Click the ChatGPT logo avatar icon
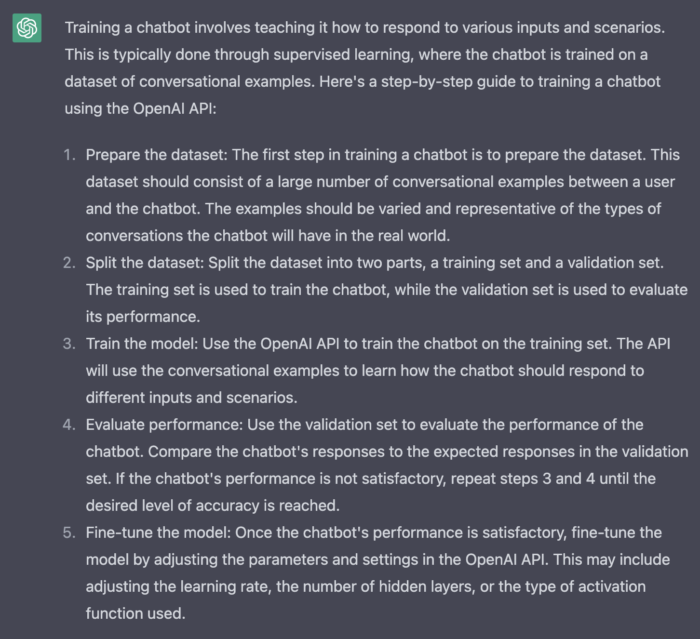This screenshot has height=639, width=700. click(27, 28)
